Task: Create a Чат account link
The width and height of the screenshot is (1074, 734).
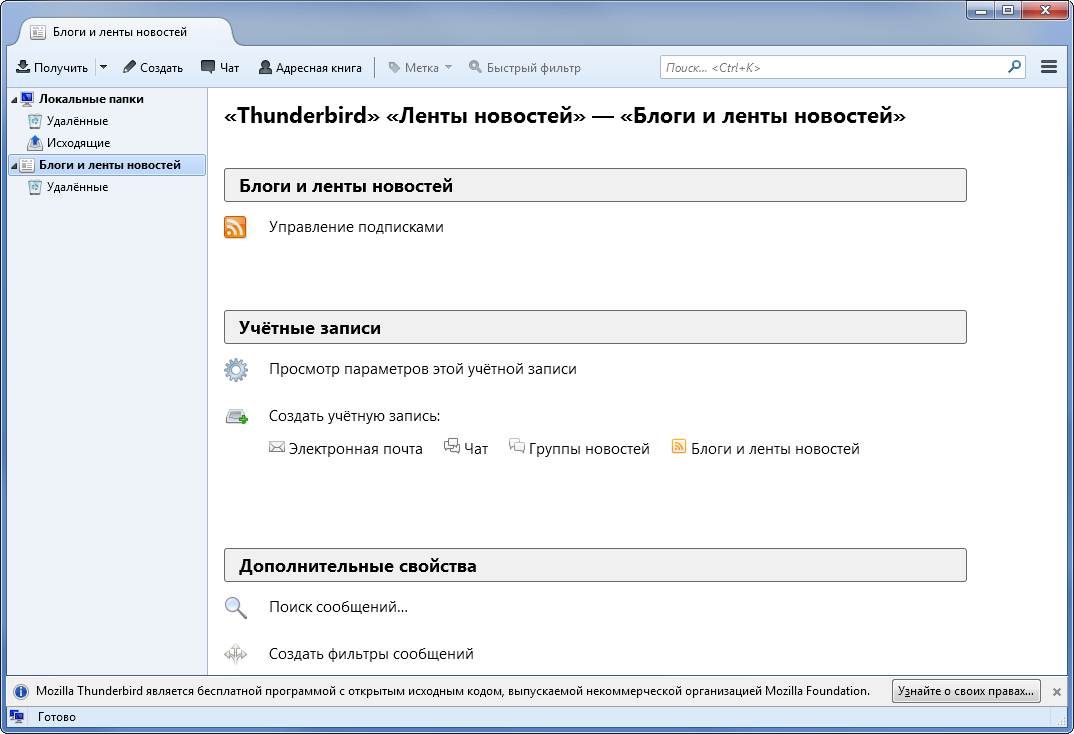Action: [x=476, y=449]
